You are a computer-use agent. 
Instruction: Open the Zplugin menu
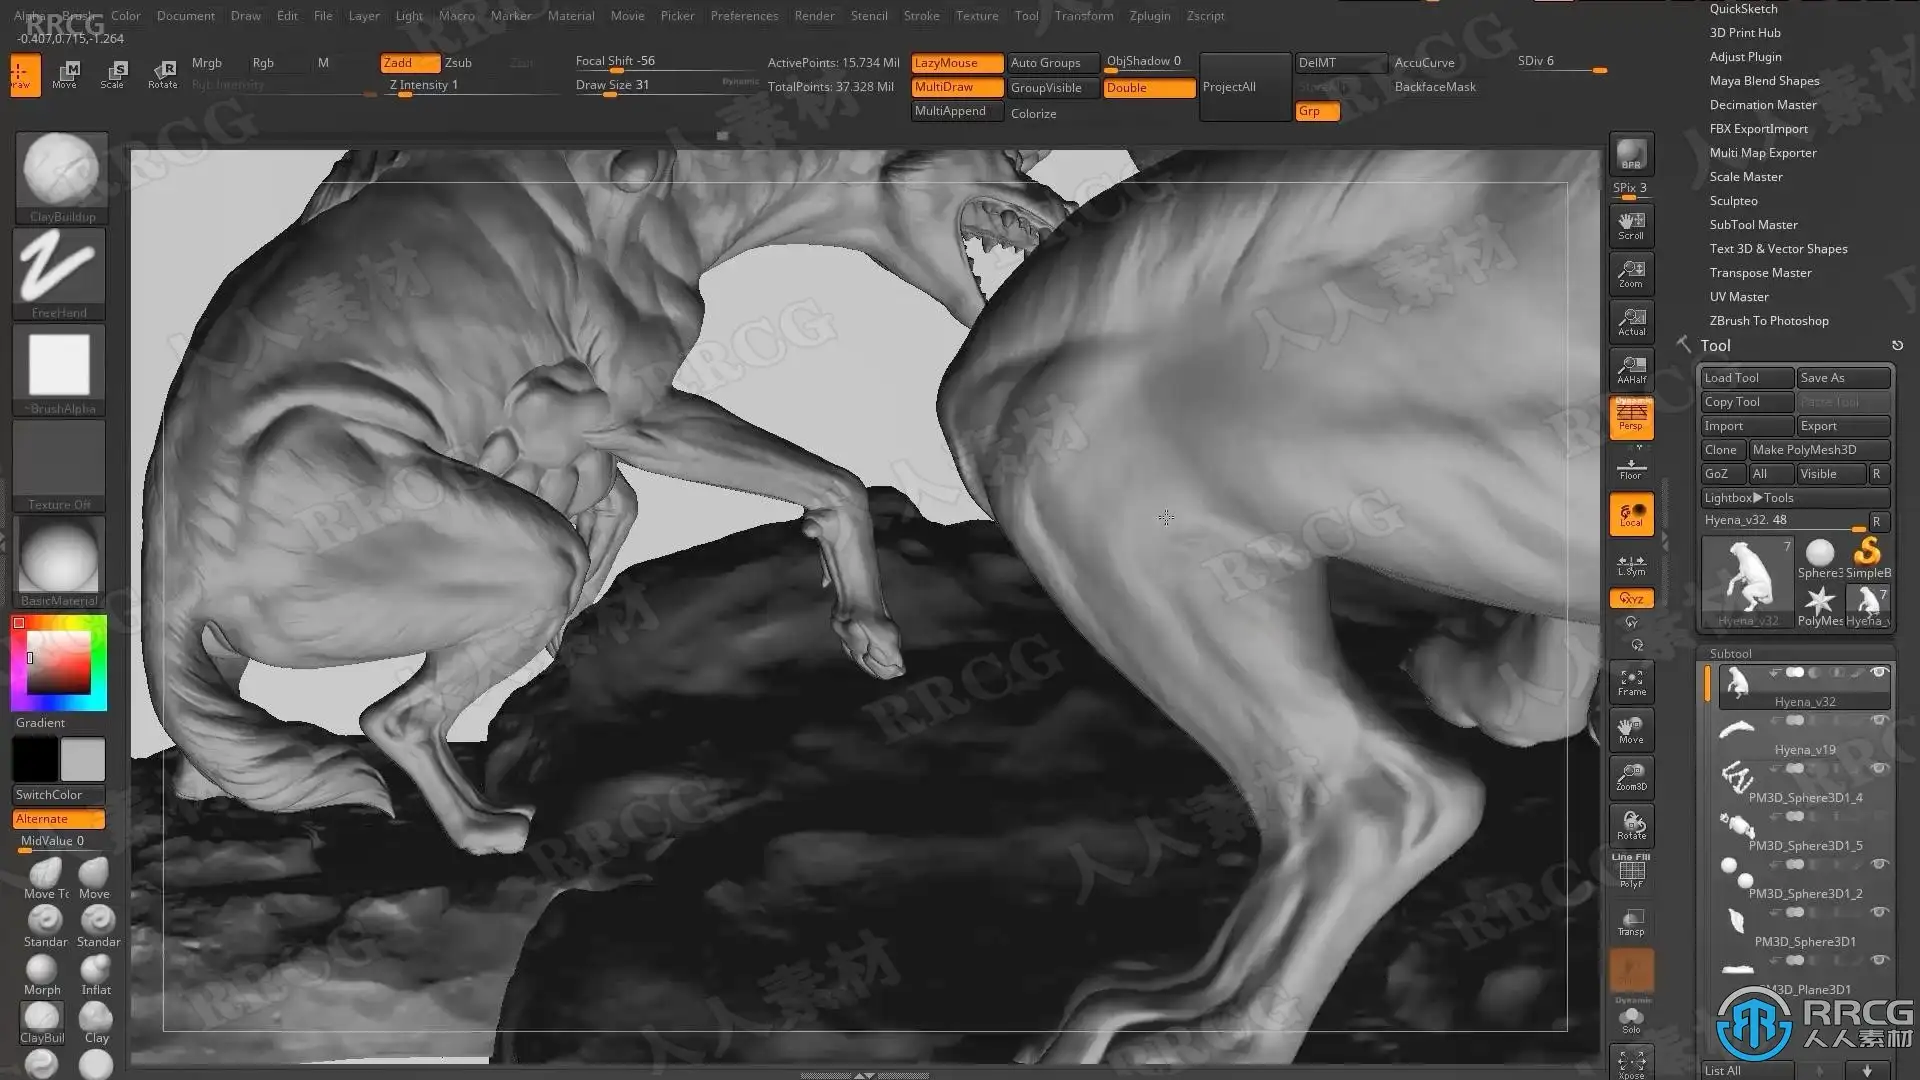[1149, 16]
